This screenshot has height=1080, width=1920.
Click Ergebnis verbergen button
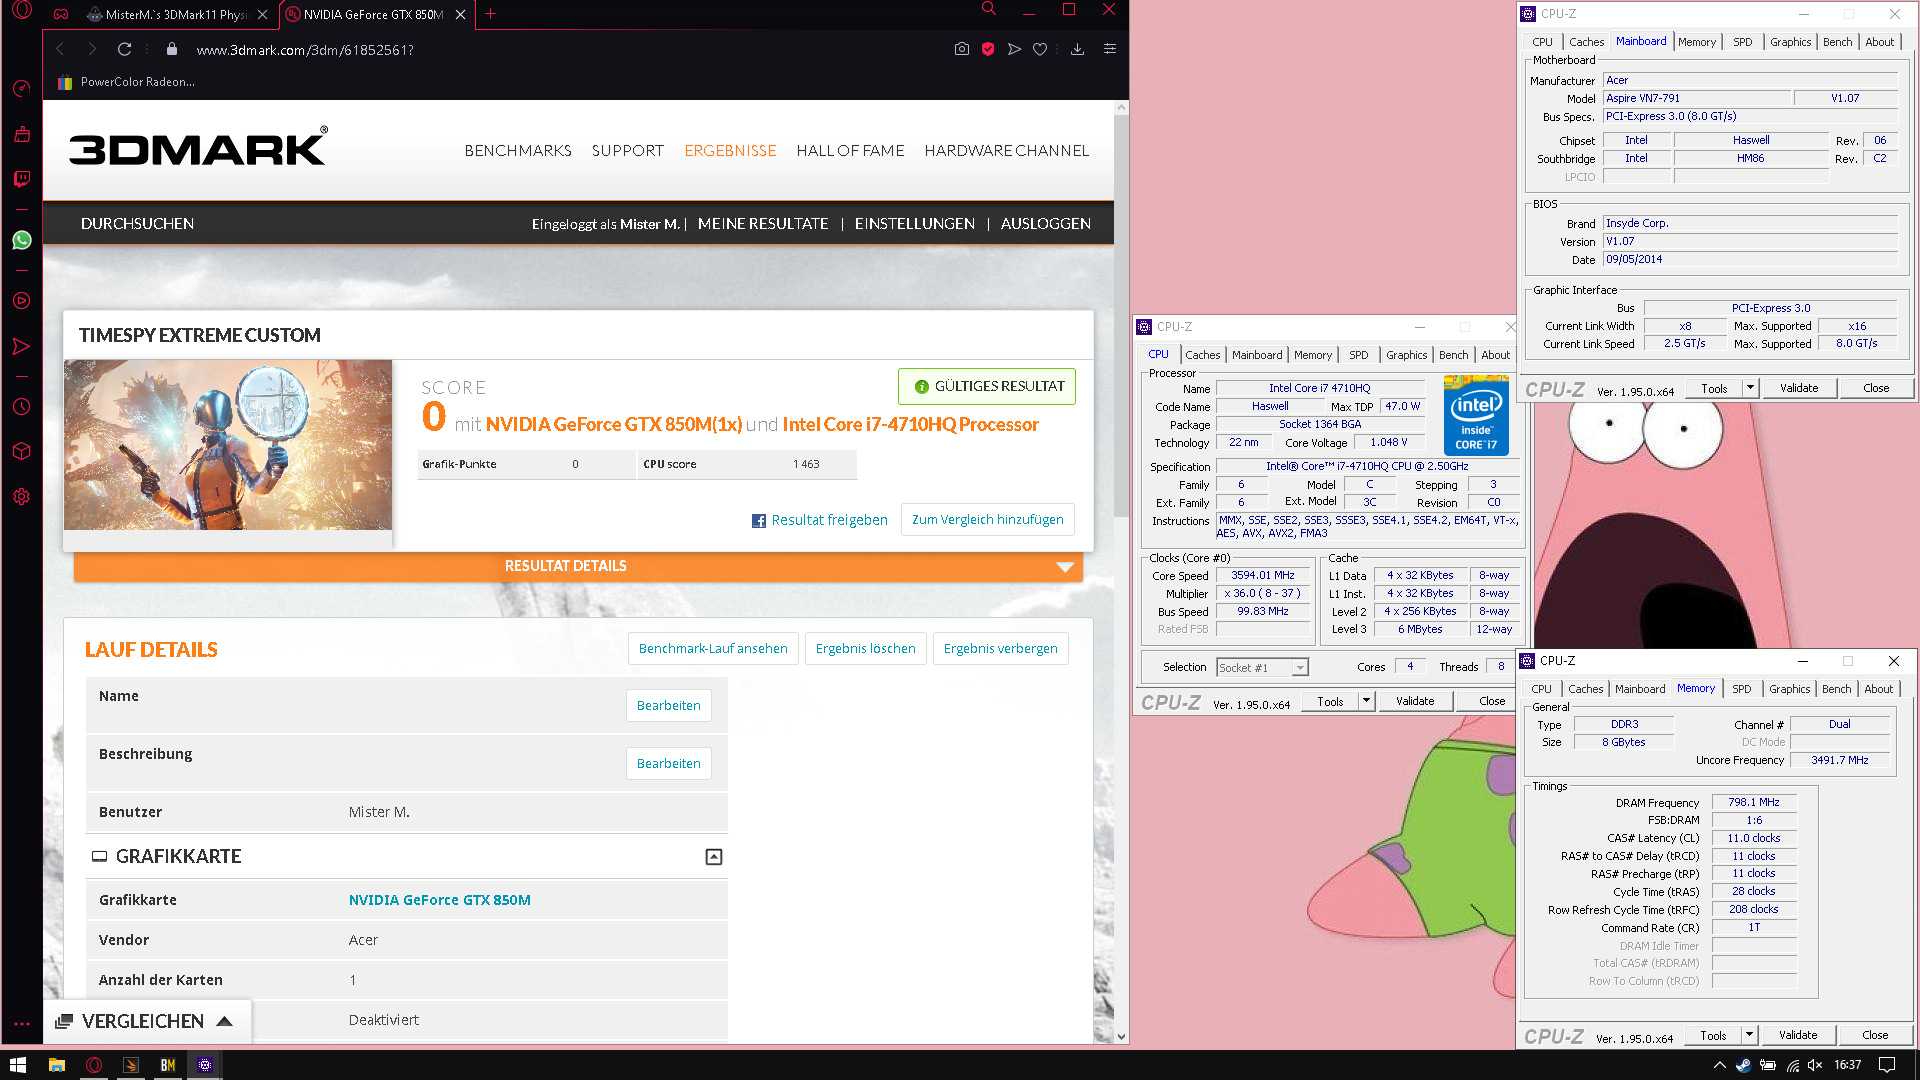pos(1000,649)
